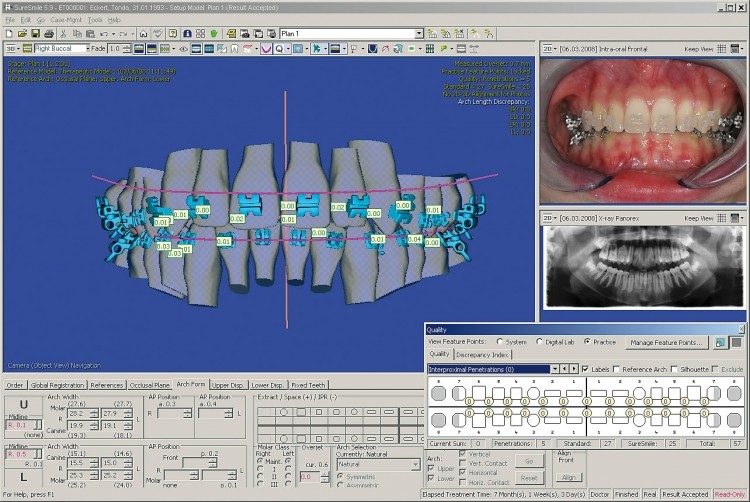Click the Open folder icon
Viewport: 750px width, 502px height.
coord(22,33)
